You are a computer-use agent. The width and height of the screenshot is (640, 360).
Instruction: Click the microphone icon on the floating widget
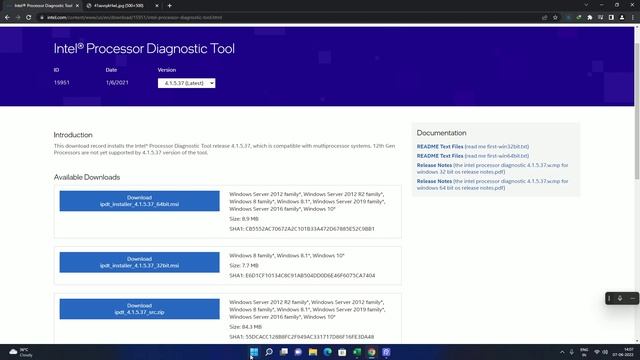point(620,298)
